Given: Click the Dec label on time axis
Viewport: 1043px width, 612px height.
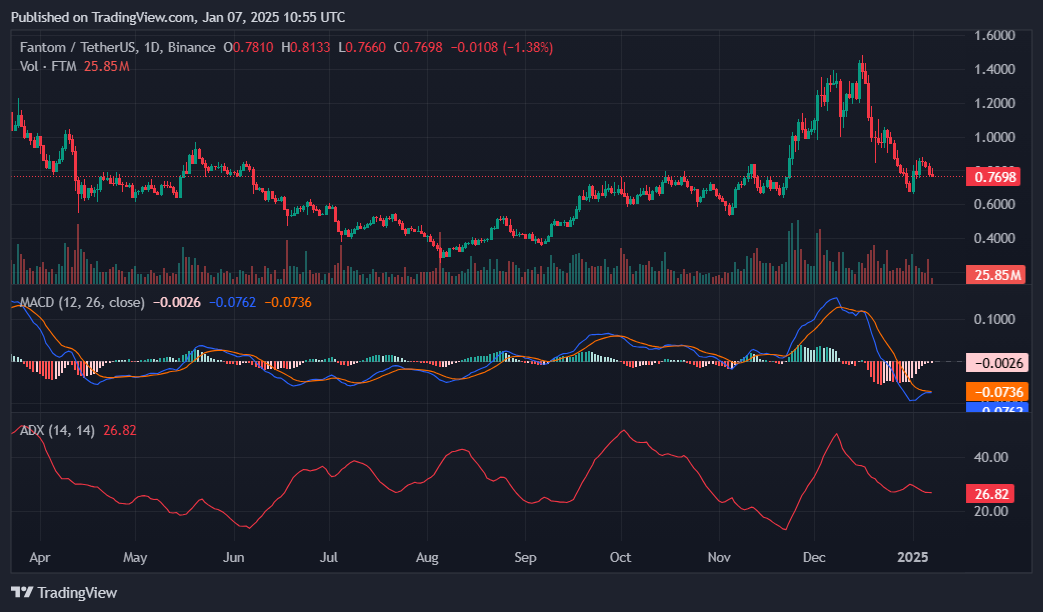Looking at the screenshot, I should pos(814,557).
